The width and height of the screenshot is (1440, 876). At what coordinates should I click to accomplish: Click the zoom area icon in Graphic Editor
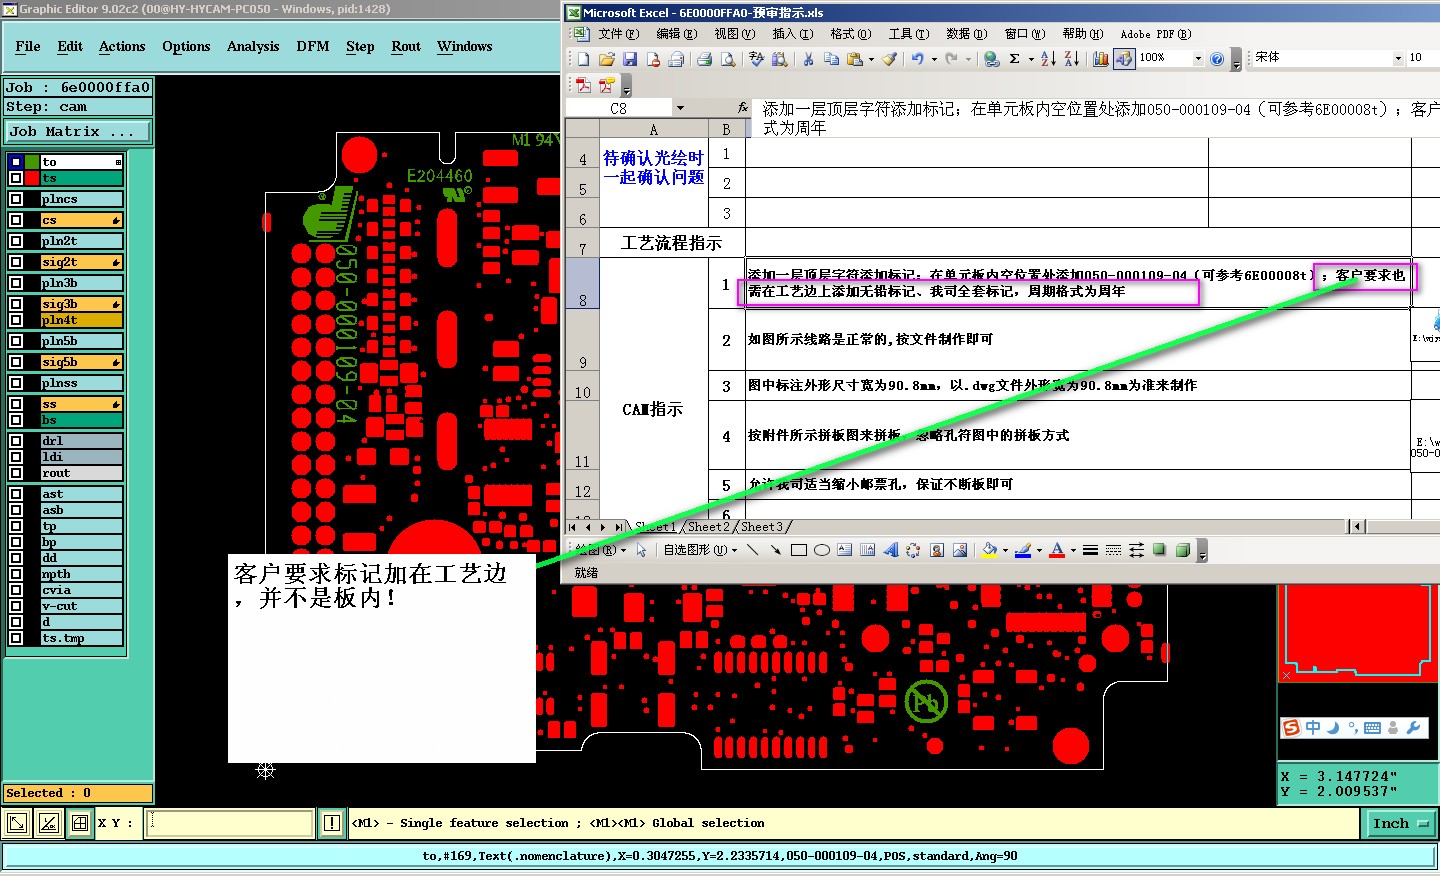pos(17,824)
